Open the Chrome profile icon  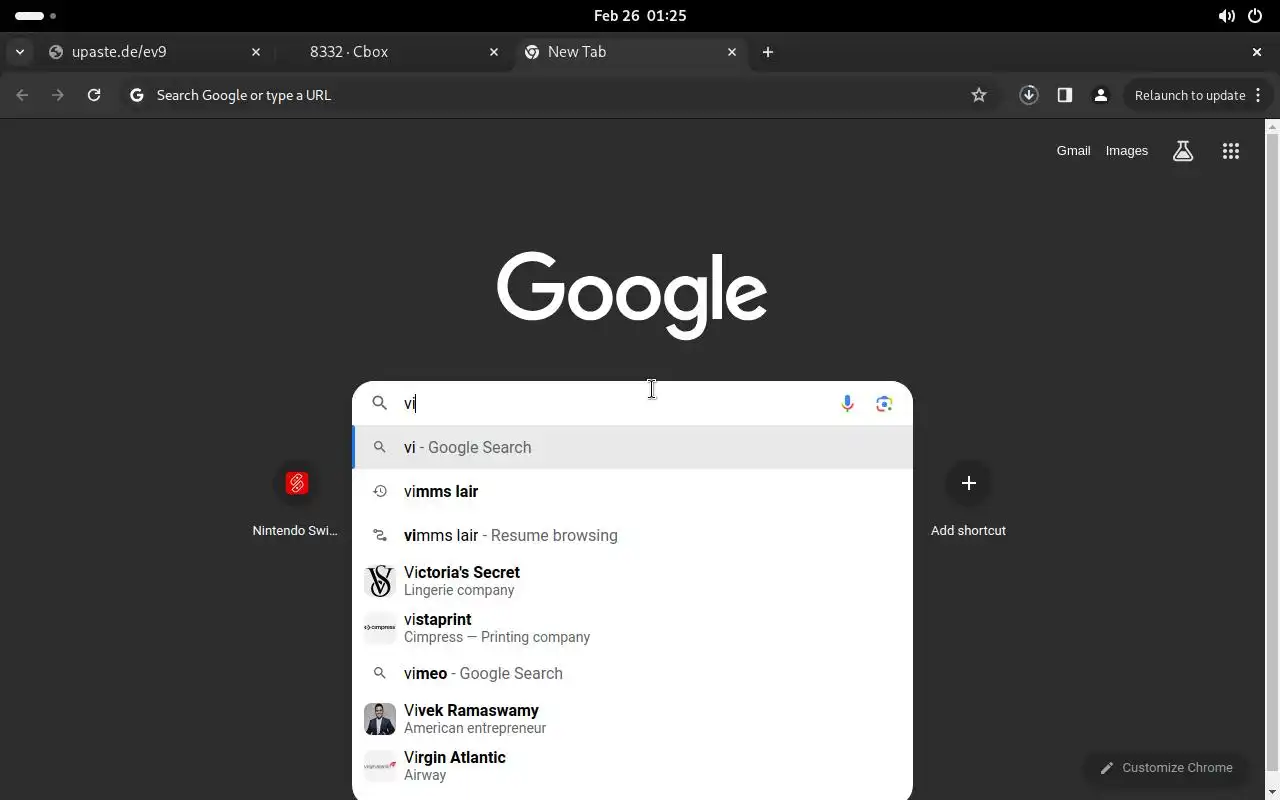point(1101,95)
